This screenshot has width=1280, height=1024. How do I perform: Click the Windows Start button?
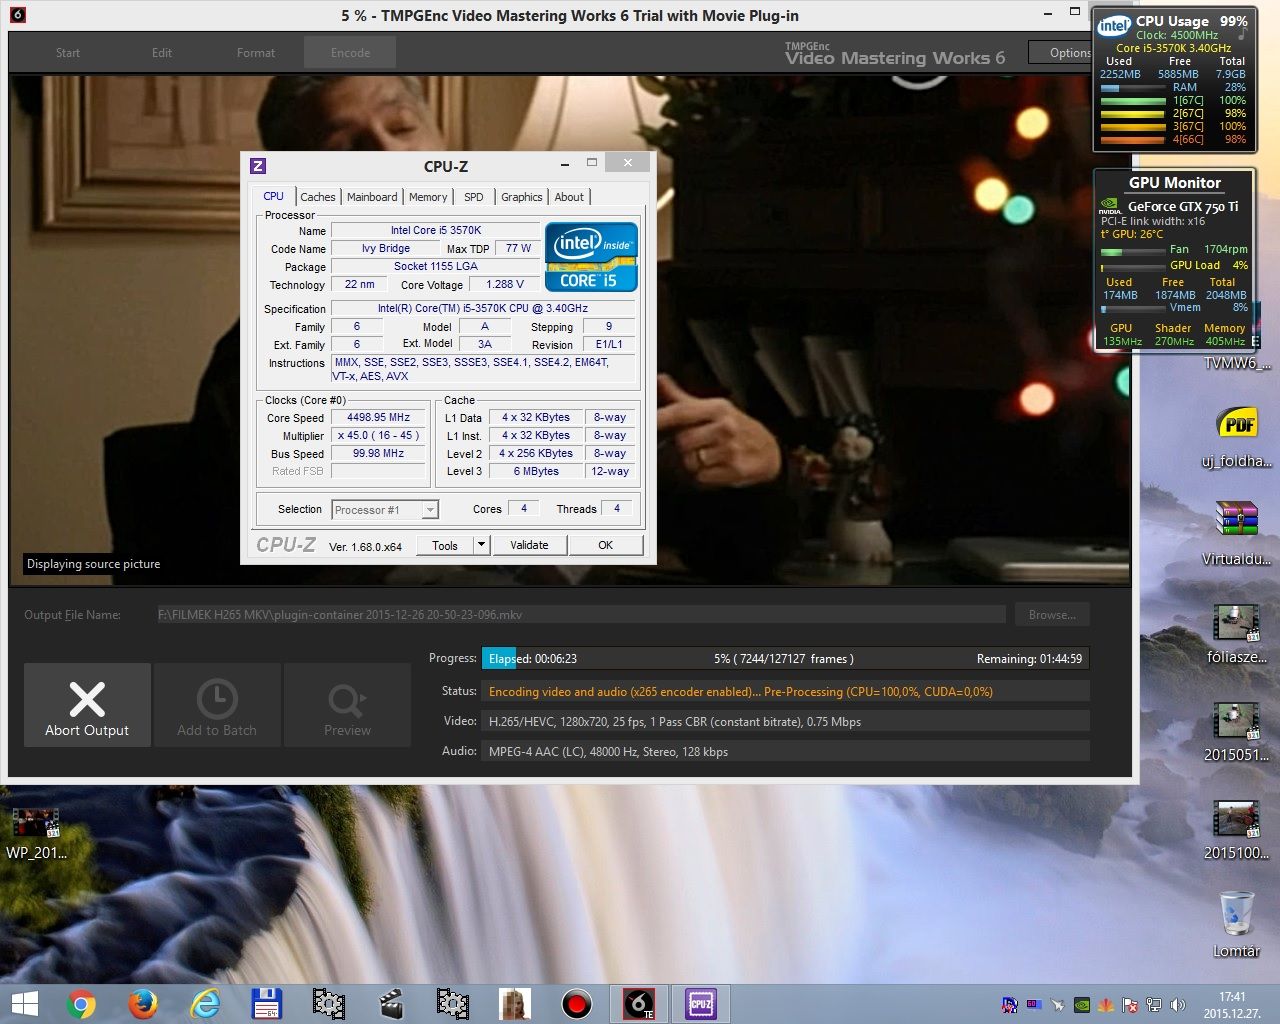[x=24, y=1004]
